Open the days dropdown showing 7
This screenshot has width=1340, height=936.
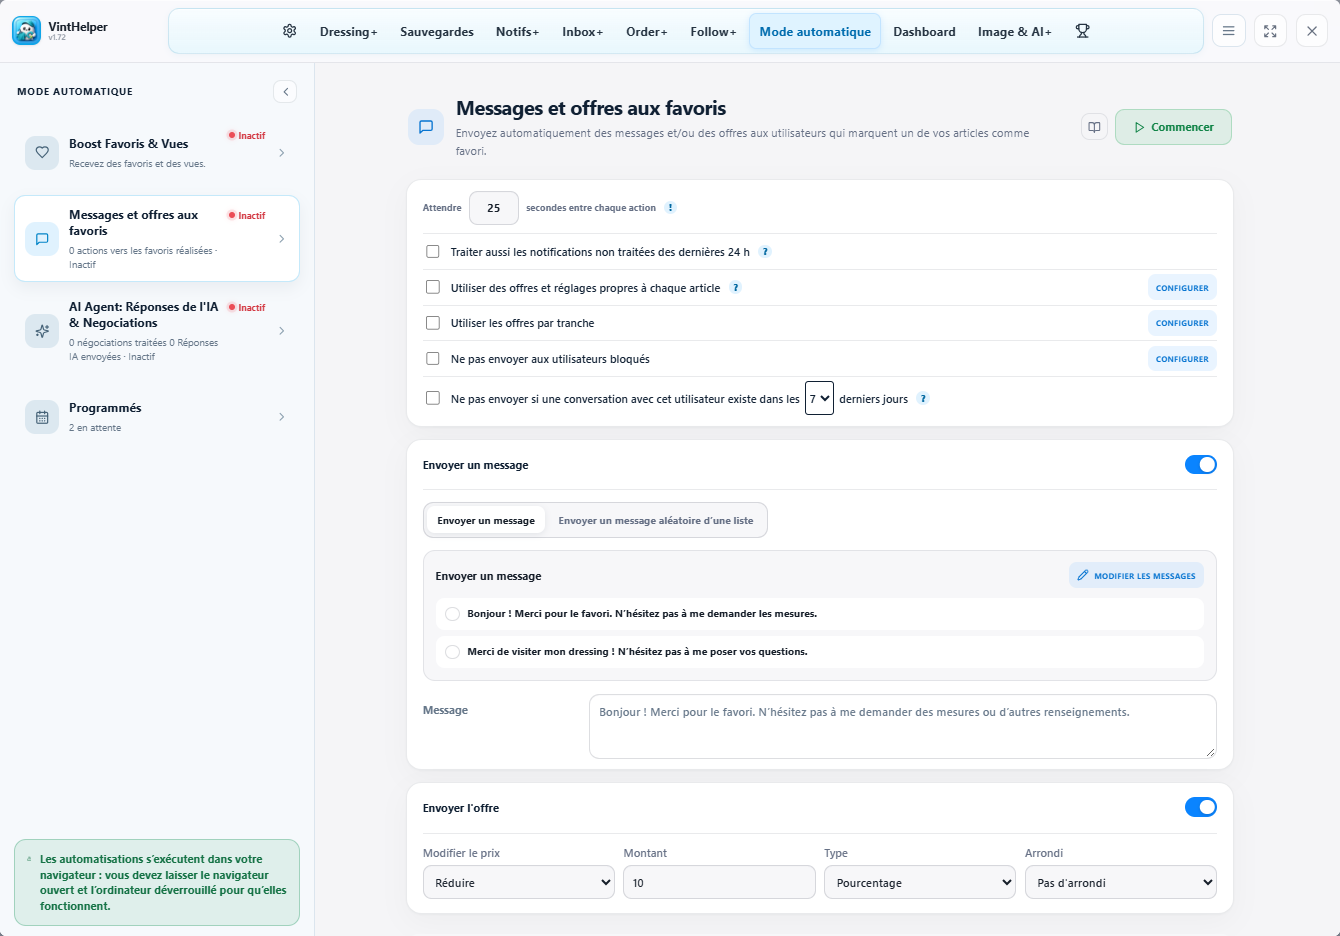coord(819,398)
